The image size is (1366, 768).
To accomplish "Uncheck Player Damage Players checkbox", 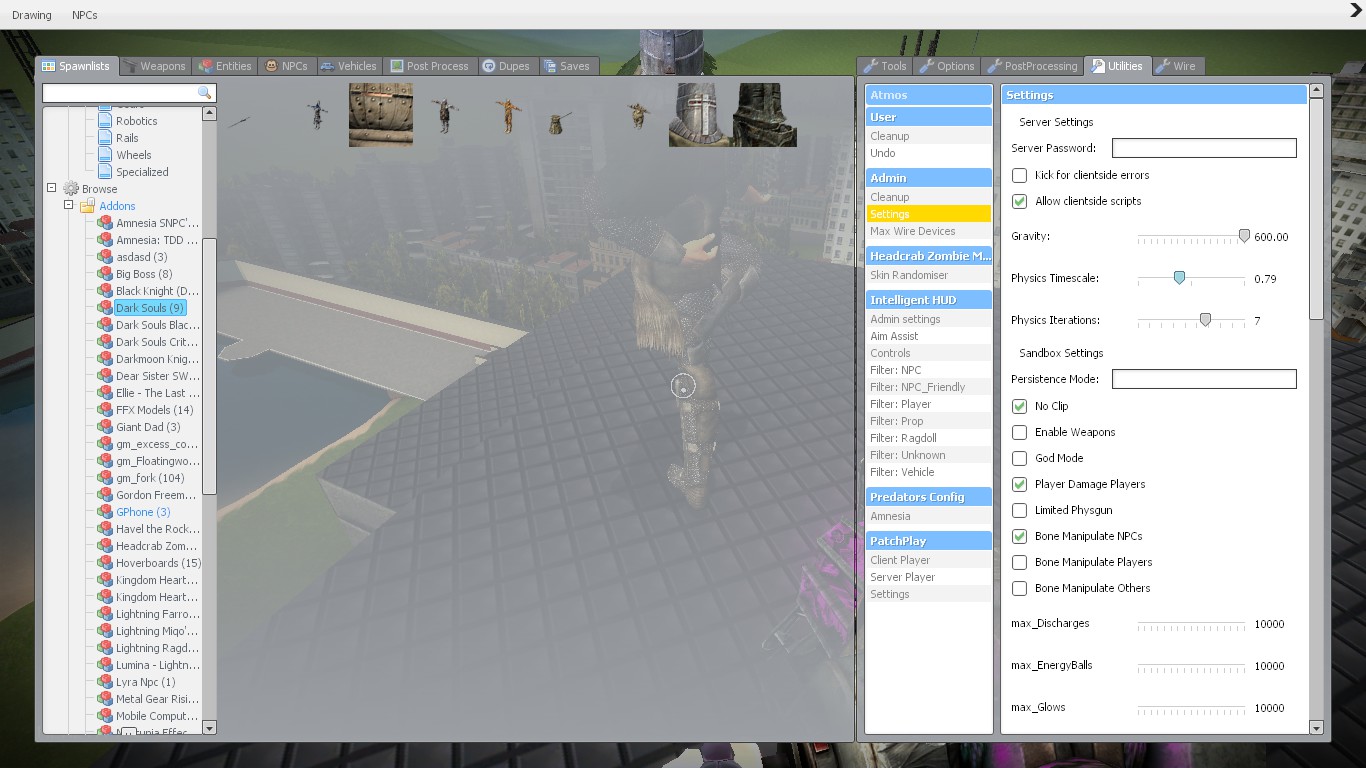I will 1019,484.
